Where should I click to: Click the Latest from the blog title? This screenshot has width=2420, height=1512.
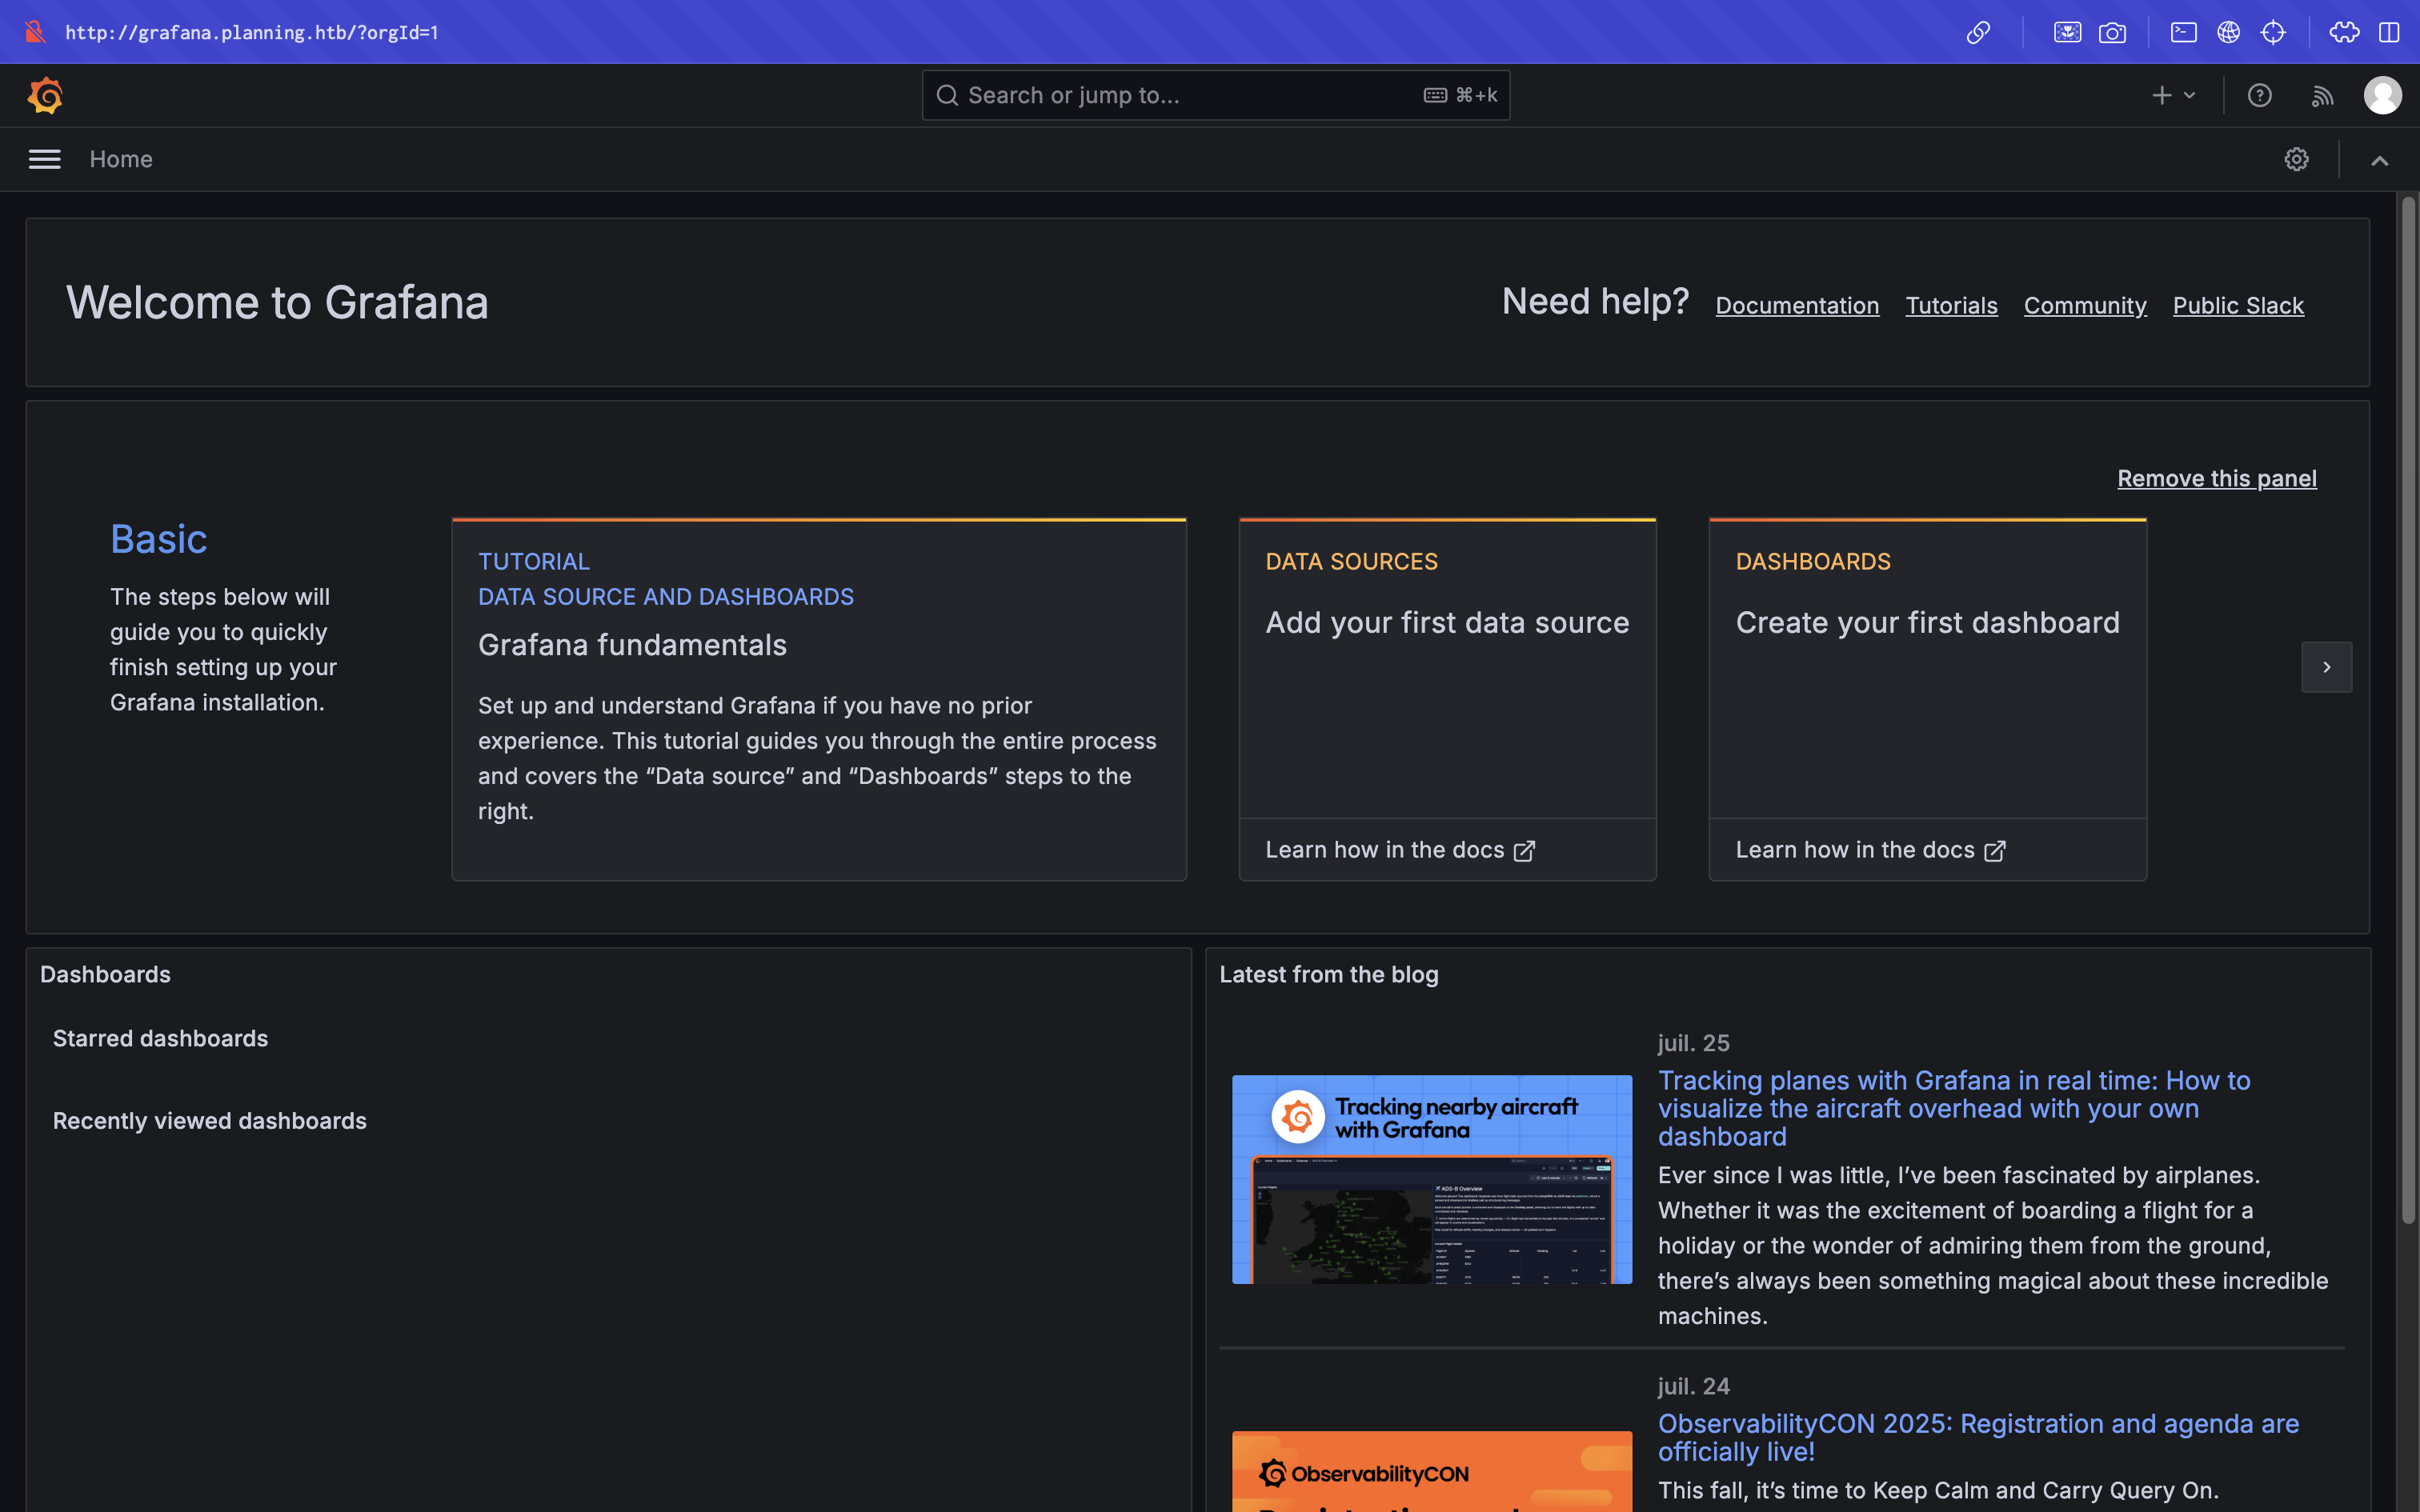[x=1328, y=974]
